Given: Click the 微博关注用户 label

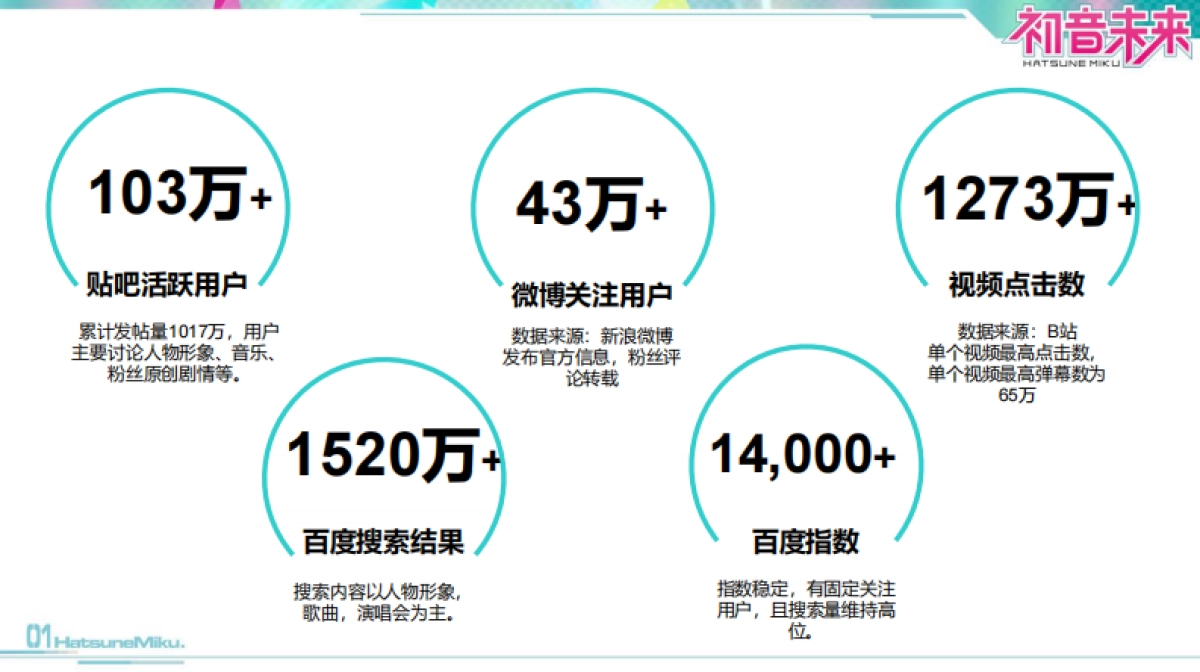Looking at the screenshot, I should coord(589,294).
